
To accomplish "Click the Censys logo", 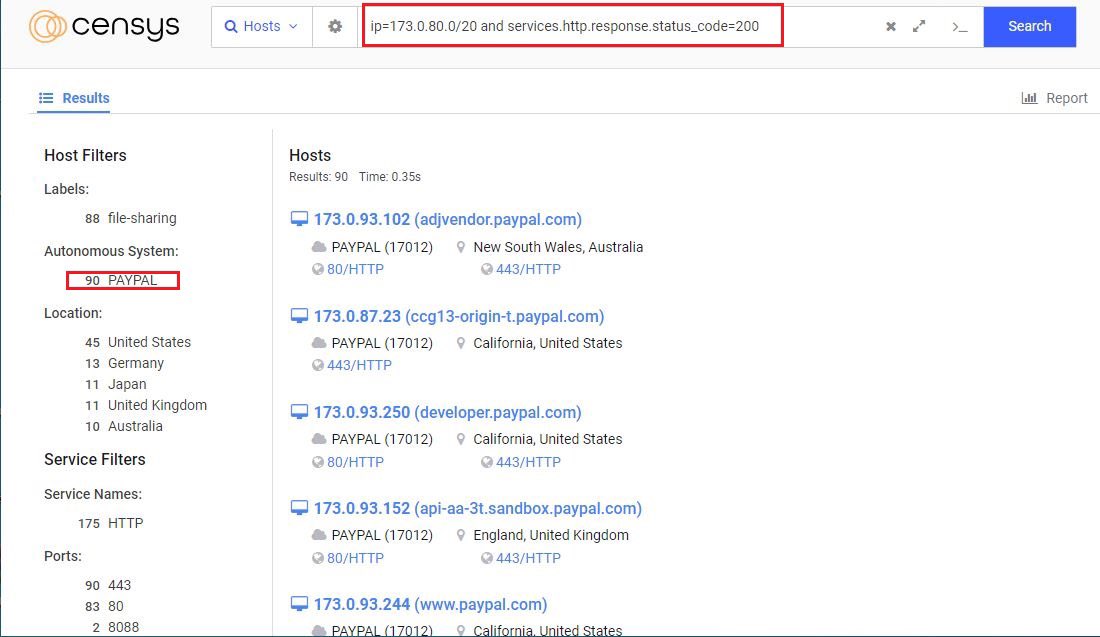I will (104, 27).
